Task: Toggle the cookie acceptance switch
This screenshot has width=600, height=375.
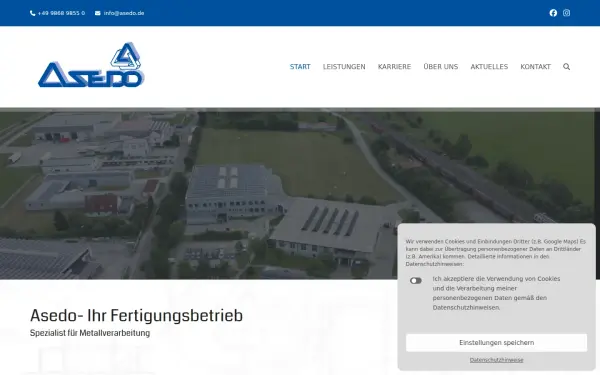Action: pos(416,280)
